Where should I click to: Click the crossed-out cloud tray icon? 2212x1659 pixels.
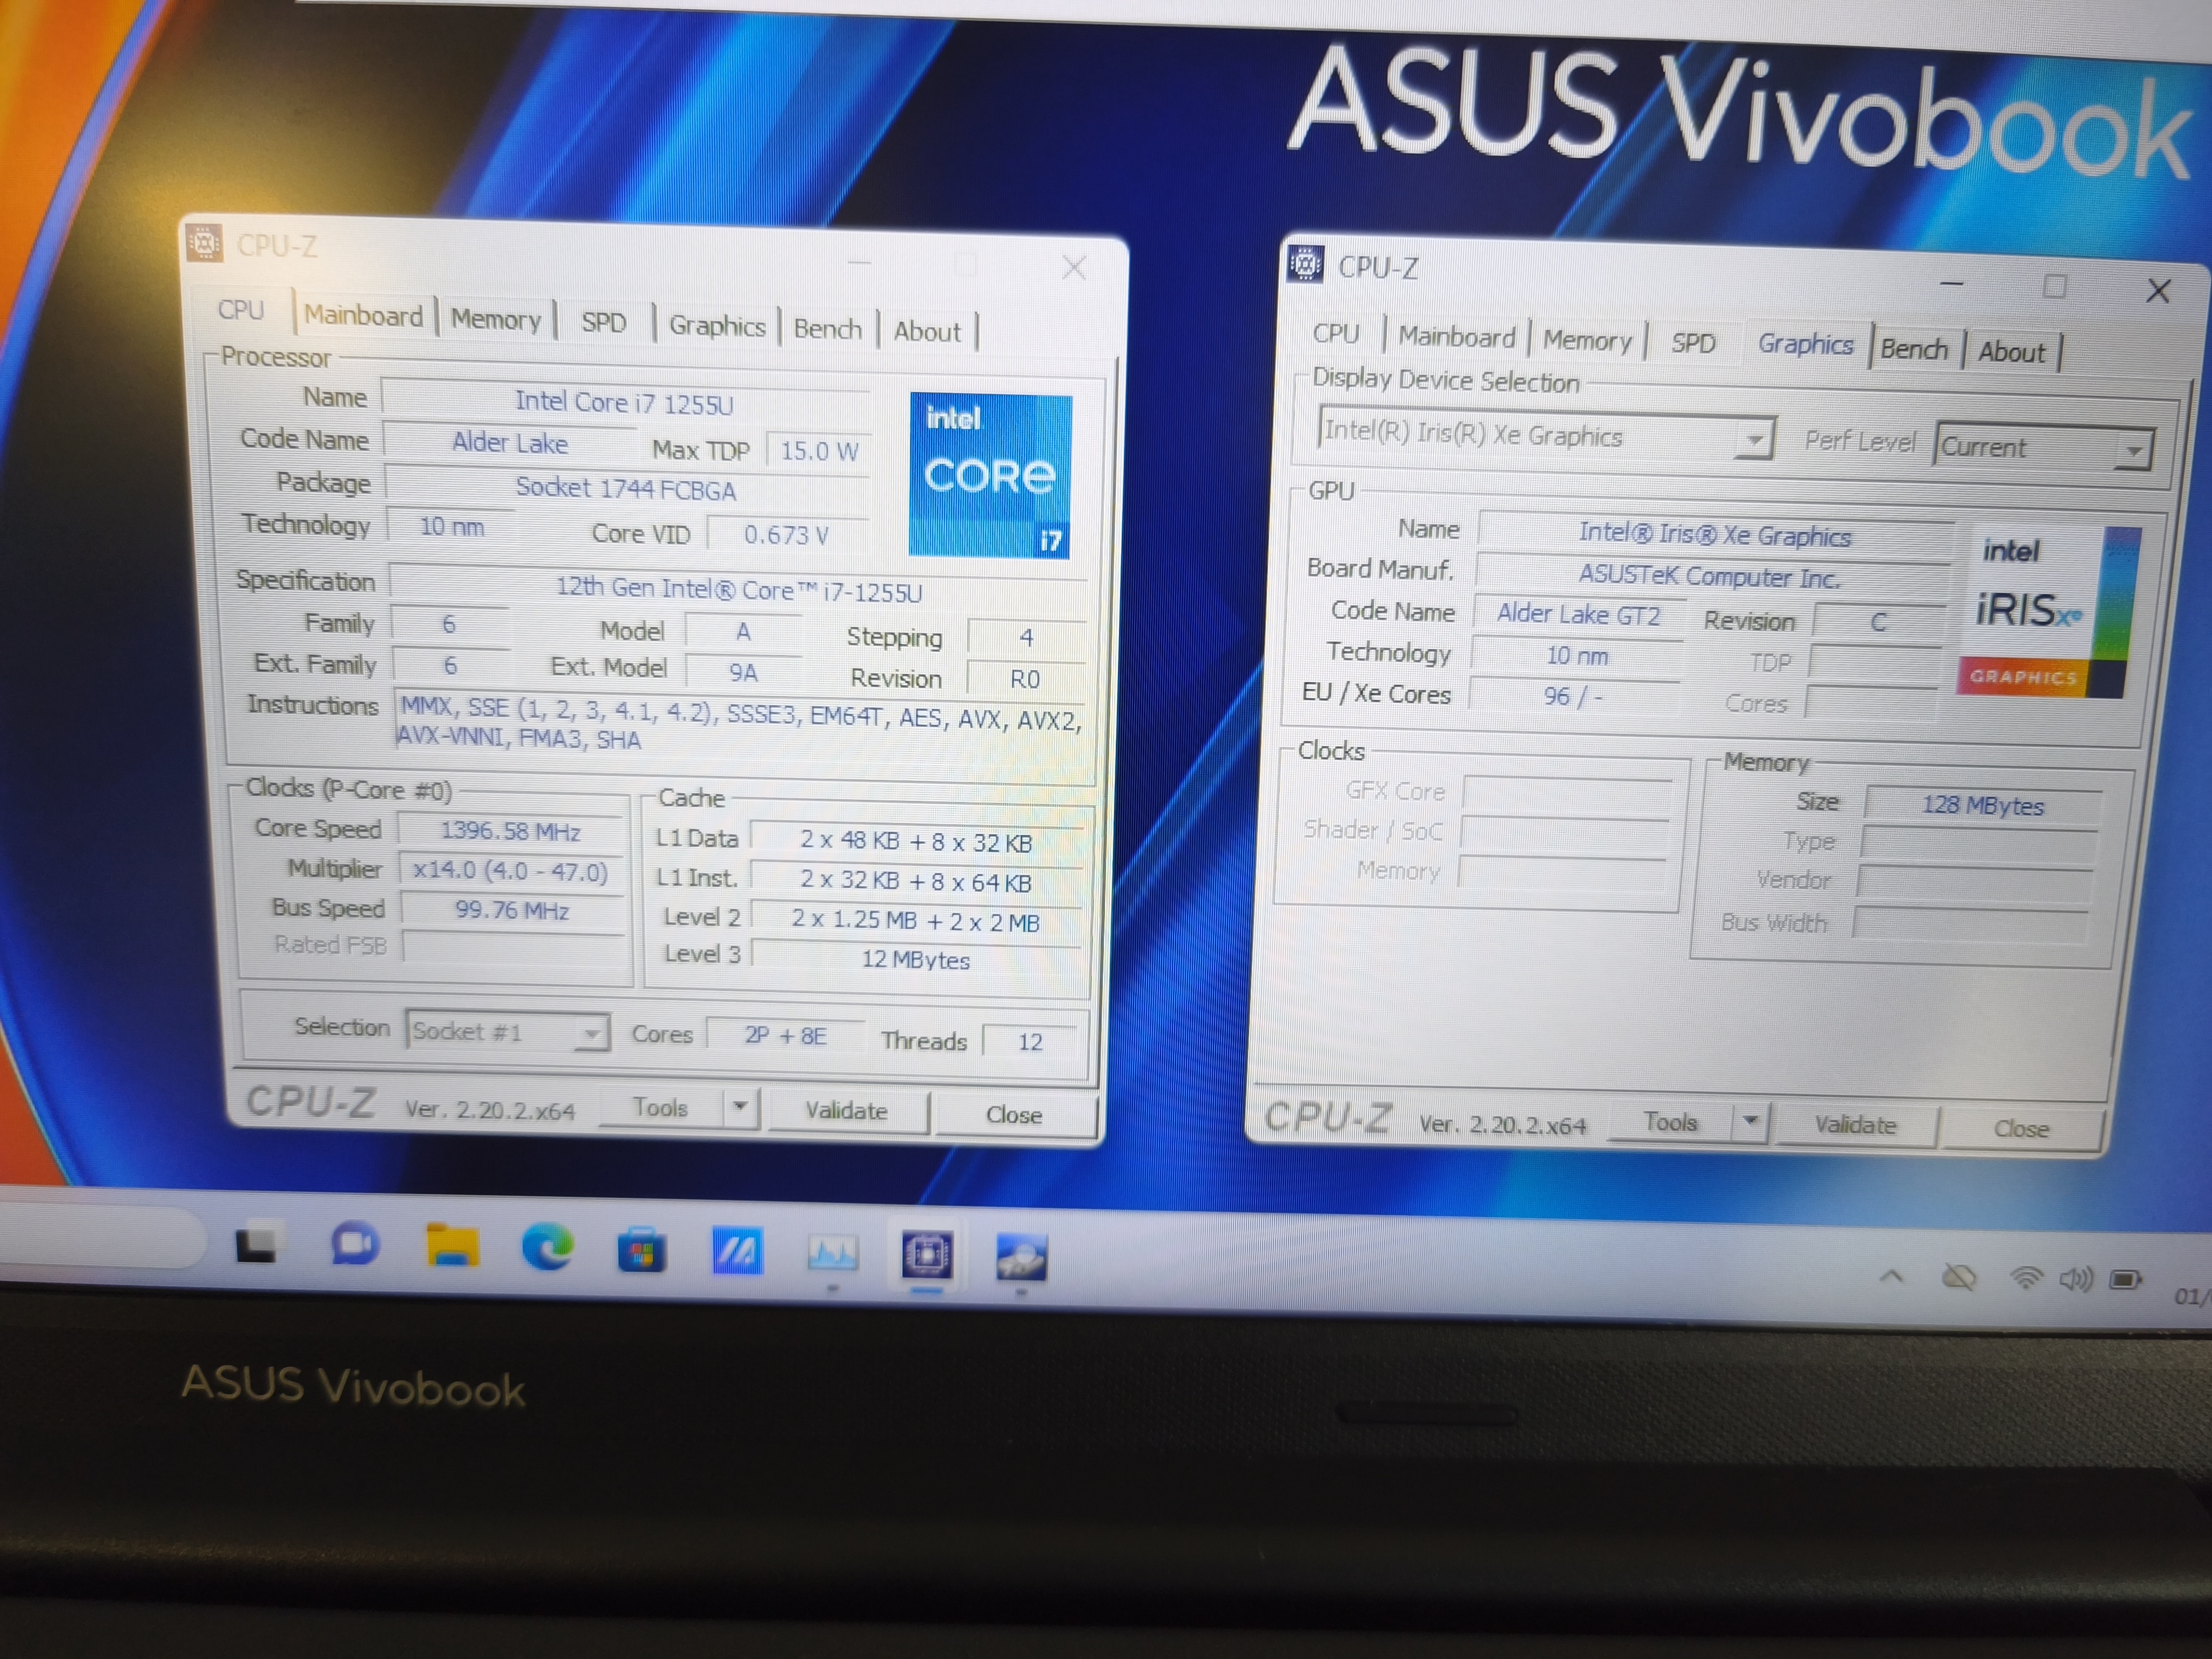[1959, 1277]
